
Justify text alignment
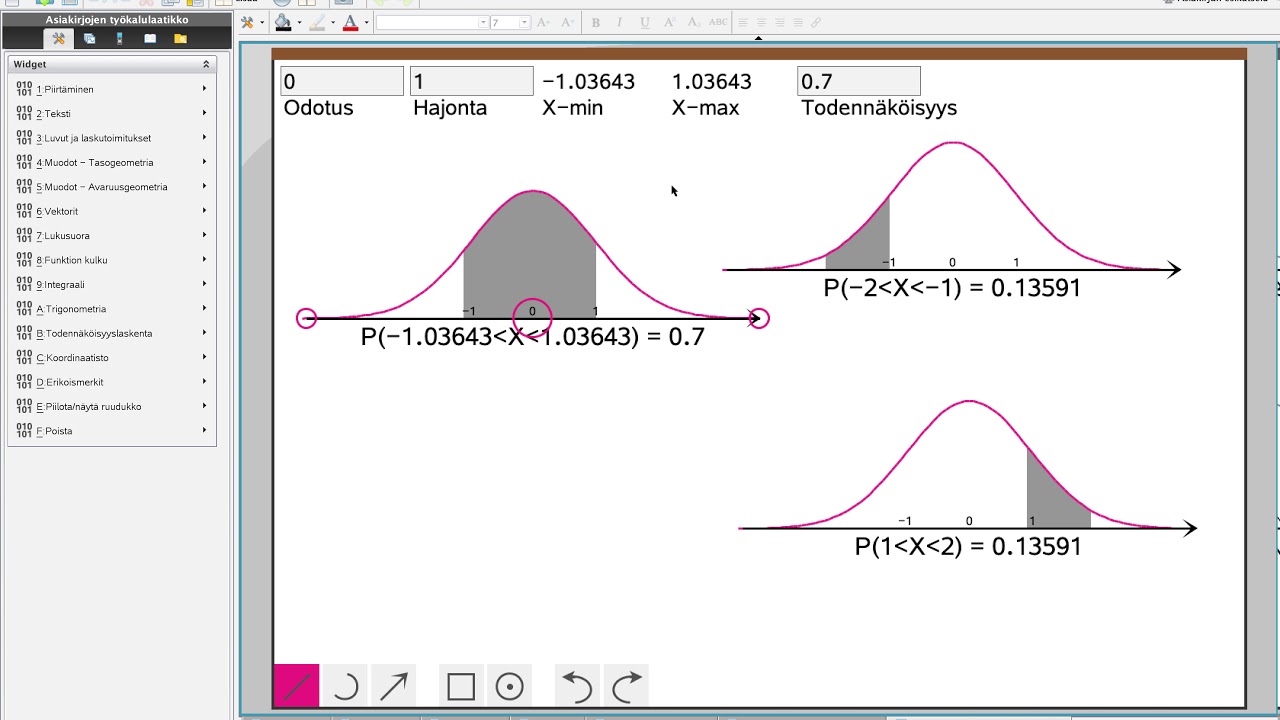pos(798,22)
